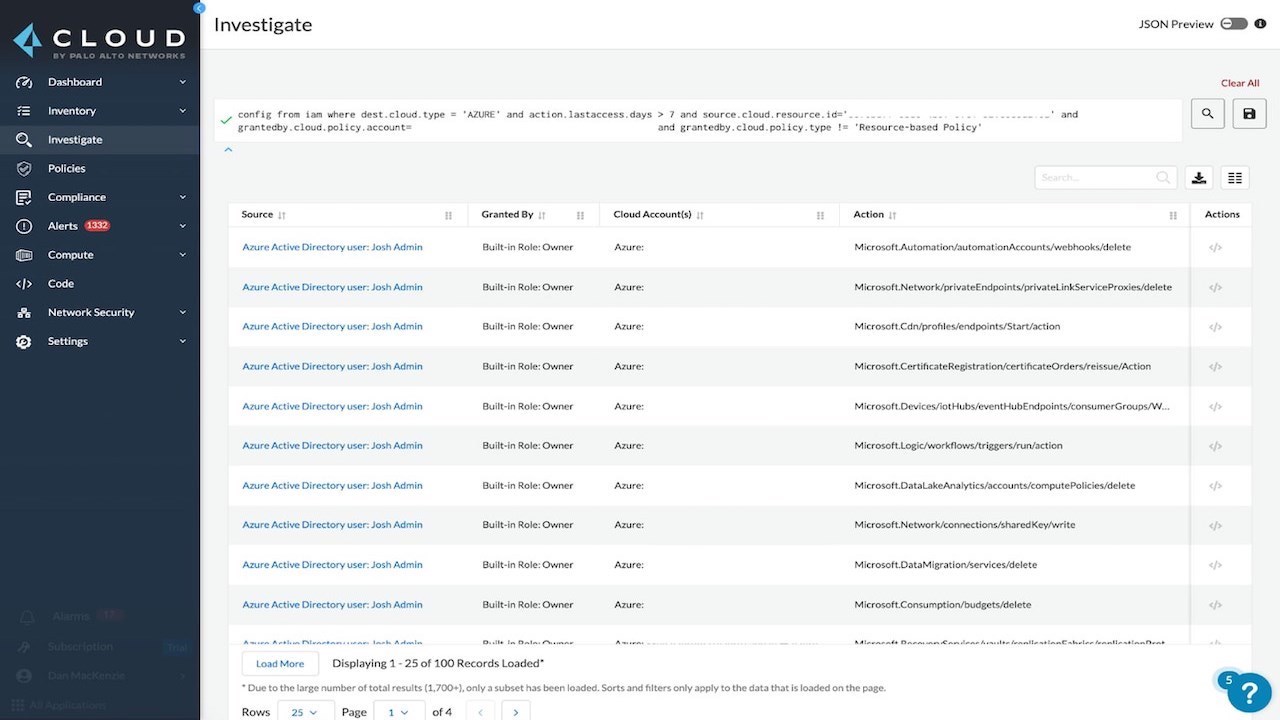Image resolution: width=1280 pixels, height=720 pixels.
Task: Collapse the sidebar with the blue arrow
Action: pyautogui.click(x=199, y=7)
